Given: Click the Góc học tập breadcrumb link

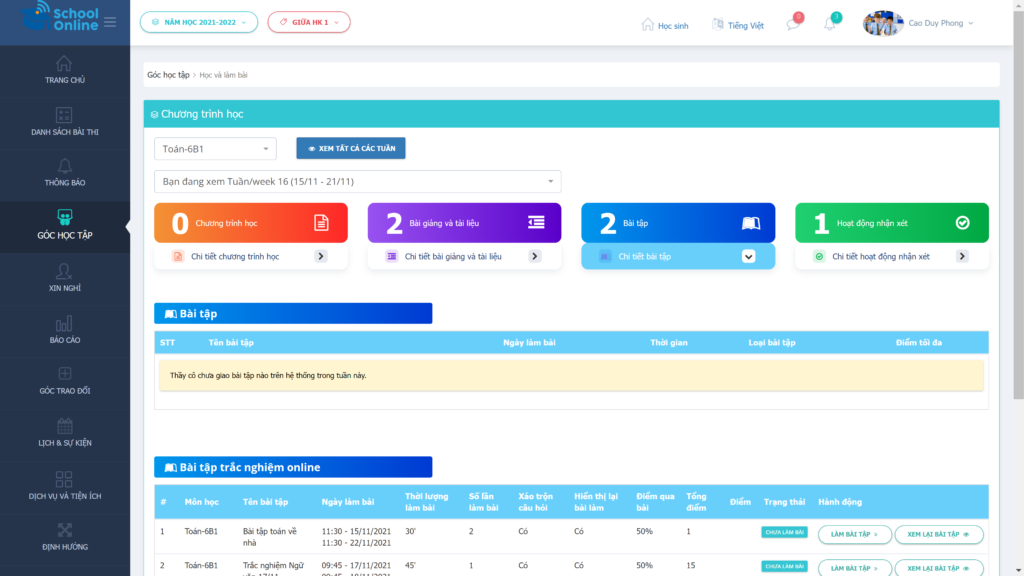Looking at the screenshot, I should [x=167, y=75].
